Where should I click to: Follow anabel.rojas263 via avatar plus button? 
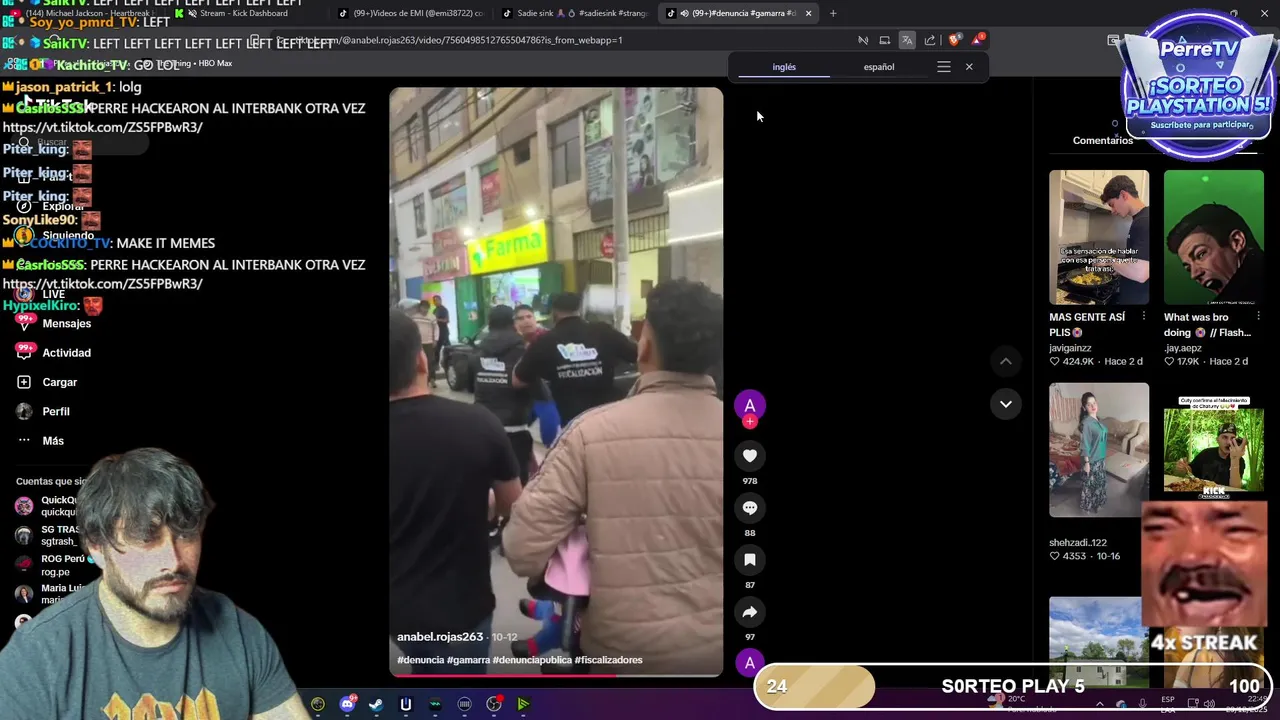[750, 421]
